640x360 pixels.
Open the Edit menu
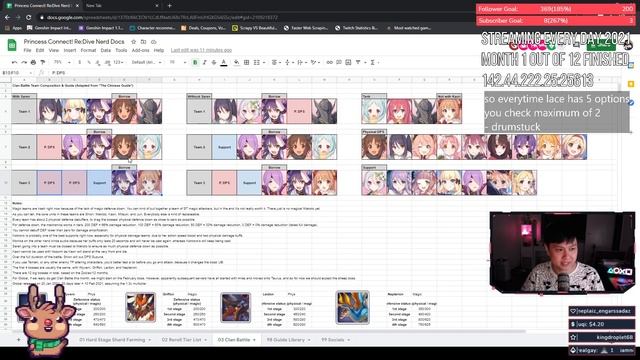tap(40, 50)
